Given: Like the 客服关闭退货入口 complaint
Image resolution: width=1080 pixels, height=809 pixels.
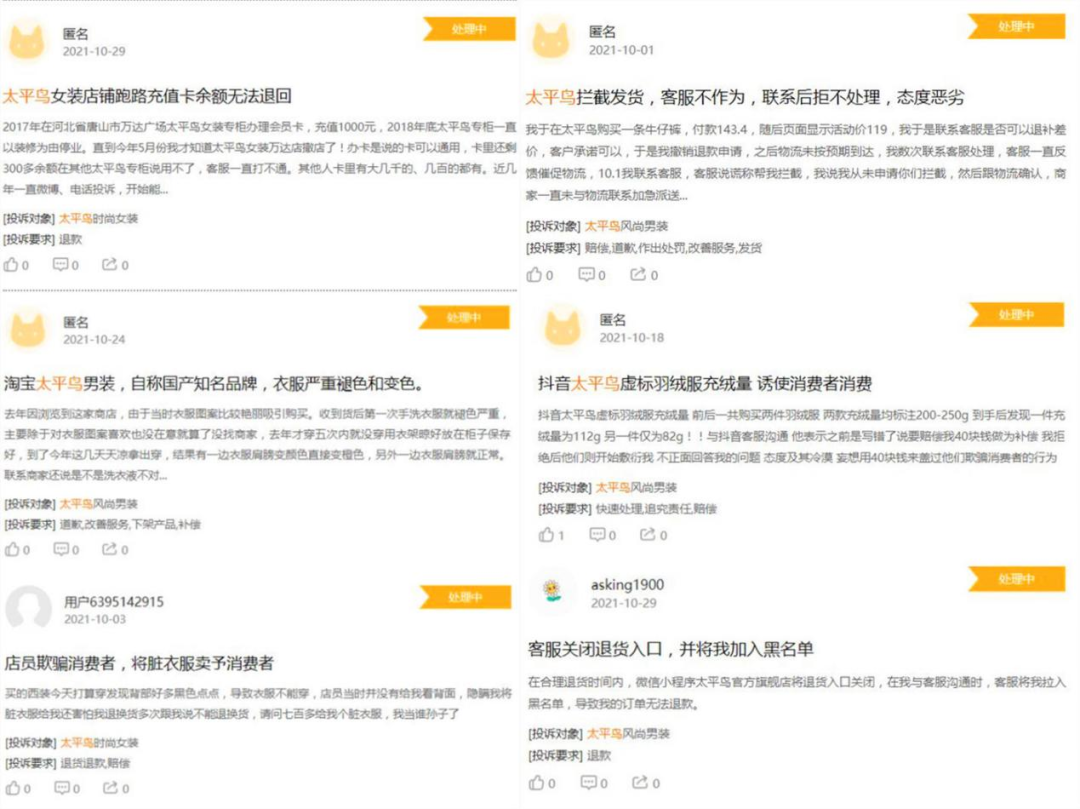Looking at the screenshot, I should [542, 783].
